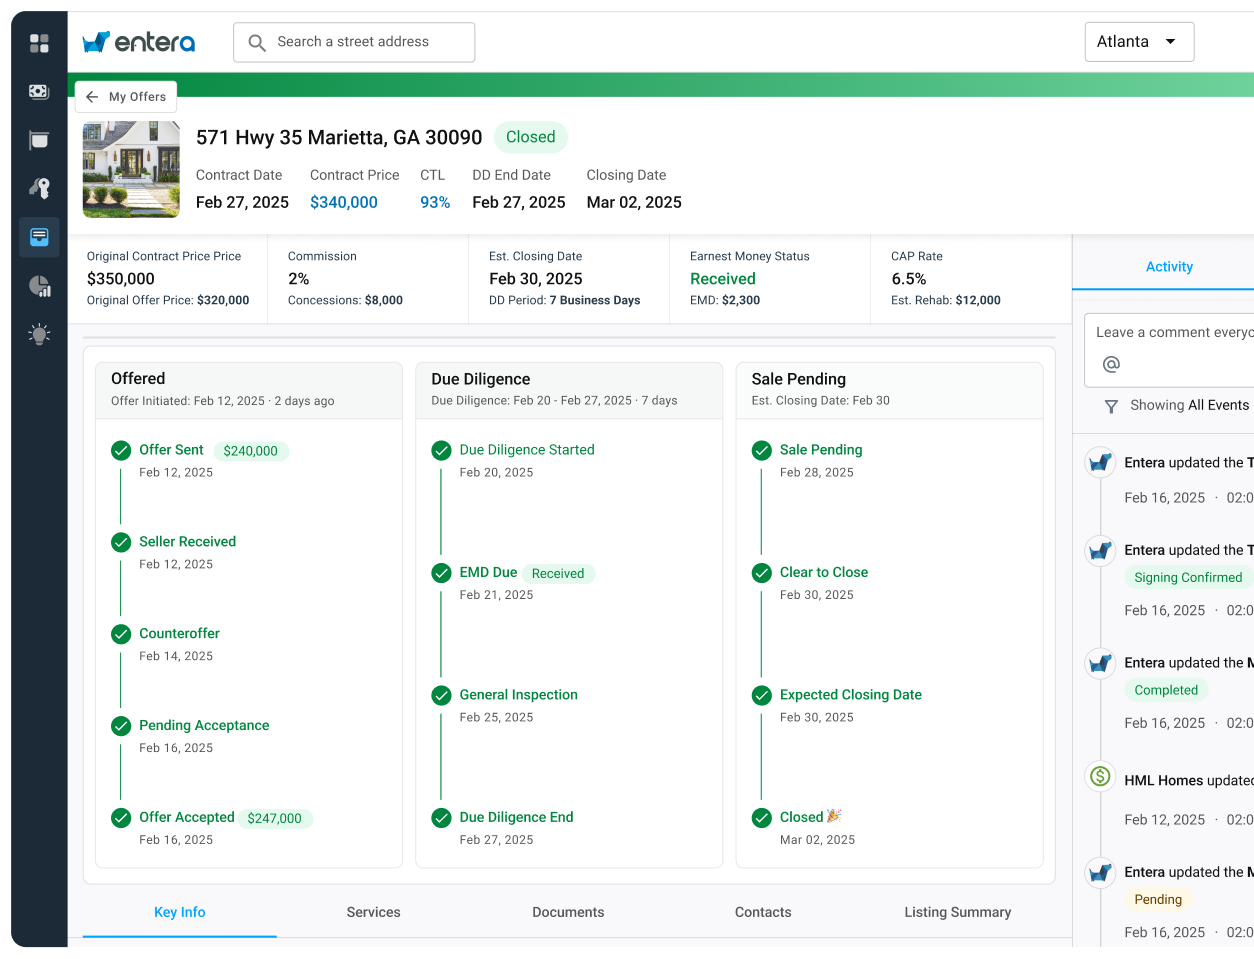
Task: Click the Offer Accepted check icon
Action: (x=121, y=818)
